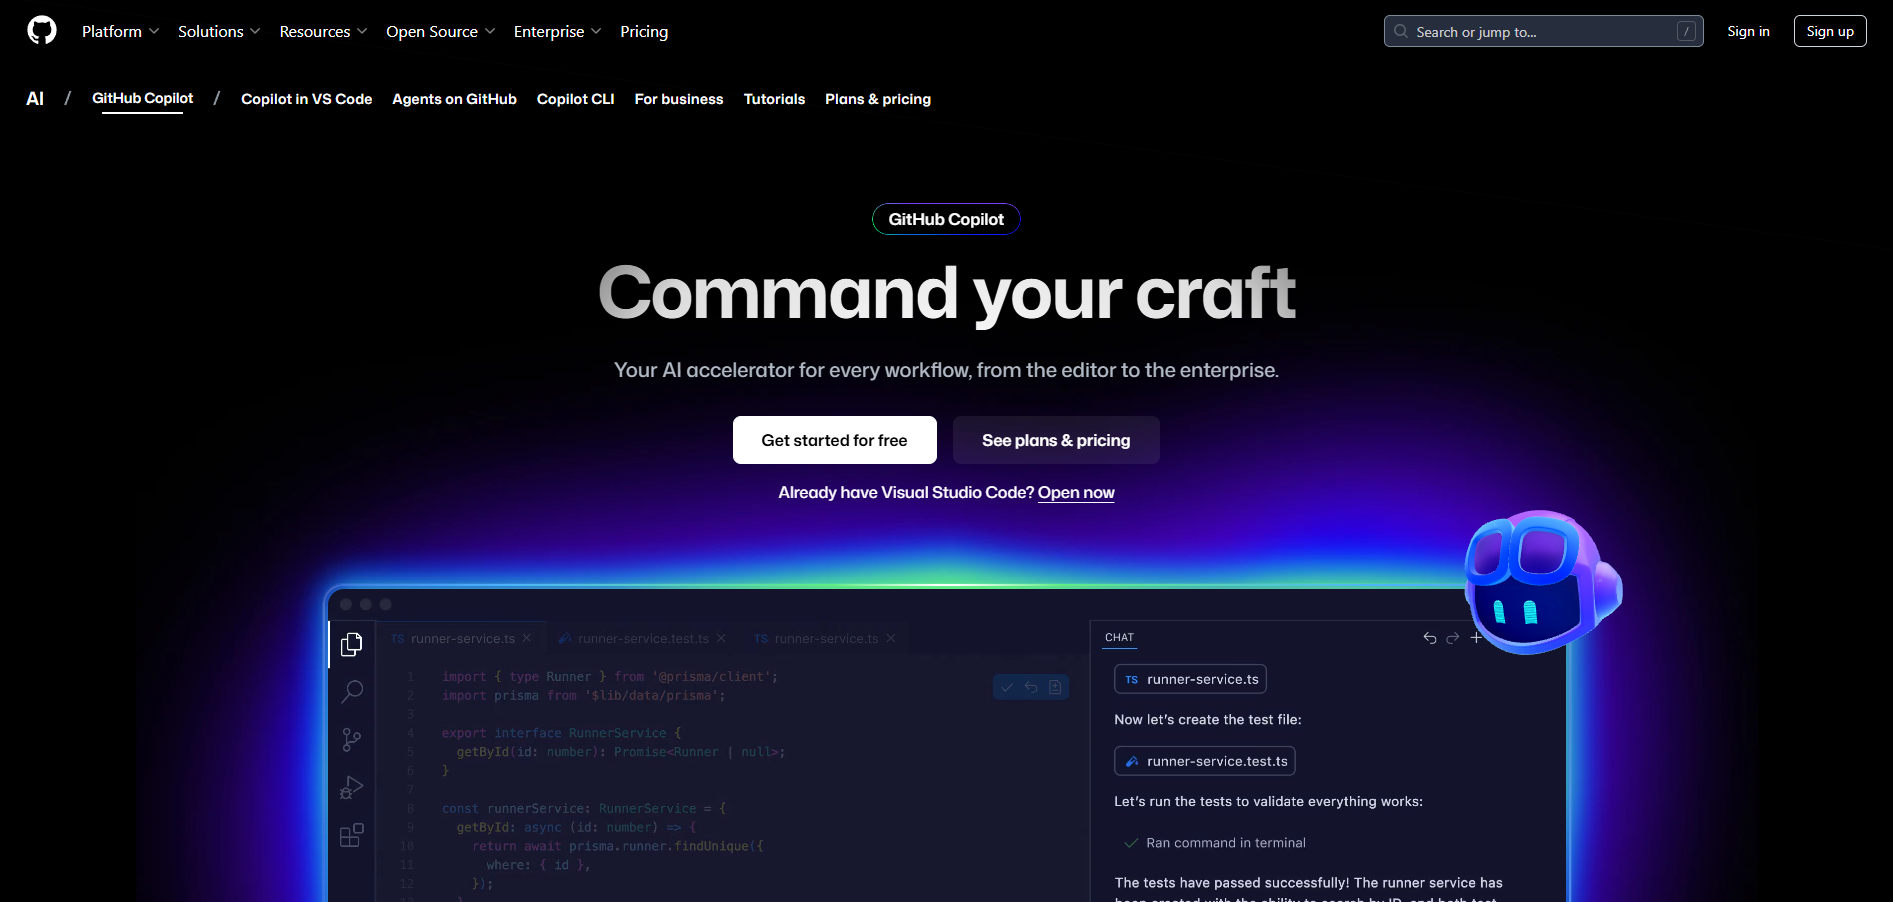Open Copilot CLI subnav item
The height and width of the screenshot is (902, 1893).
coord(575,99)
